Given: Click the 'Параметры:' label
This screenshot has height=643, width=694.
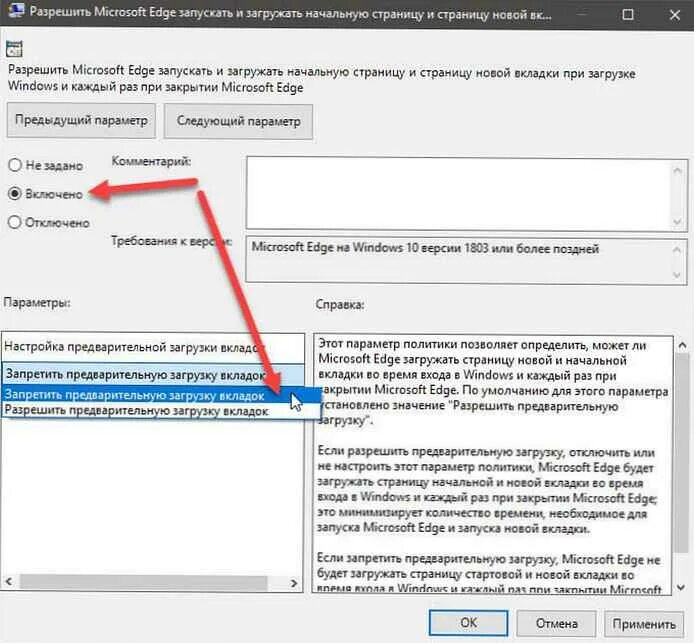Looking at the screenshot, I should [x=37, y=303].
